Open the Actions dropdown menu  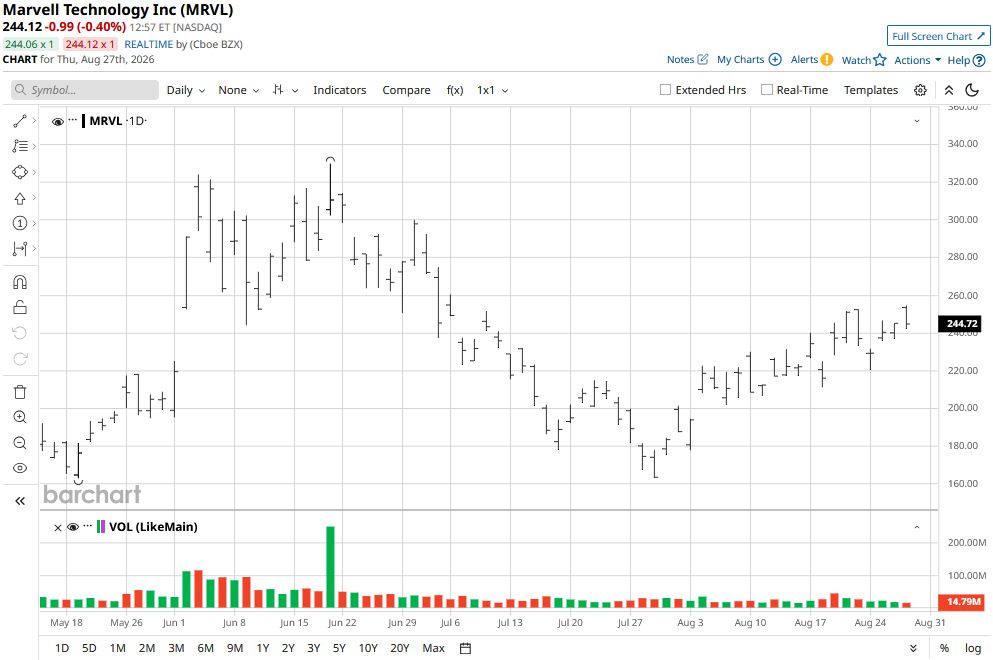(918, 60)
